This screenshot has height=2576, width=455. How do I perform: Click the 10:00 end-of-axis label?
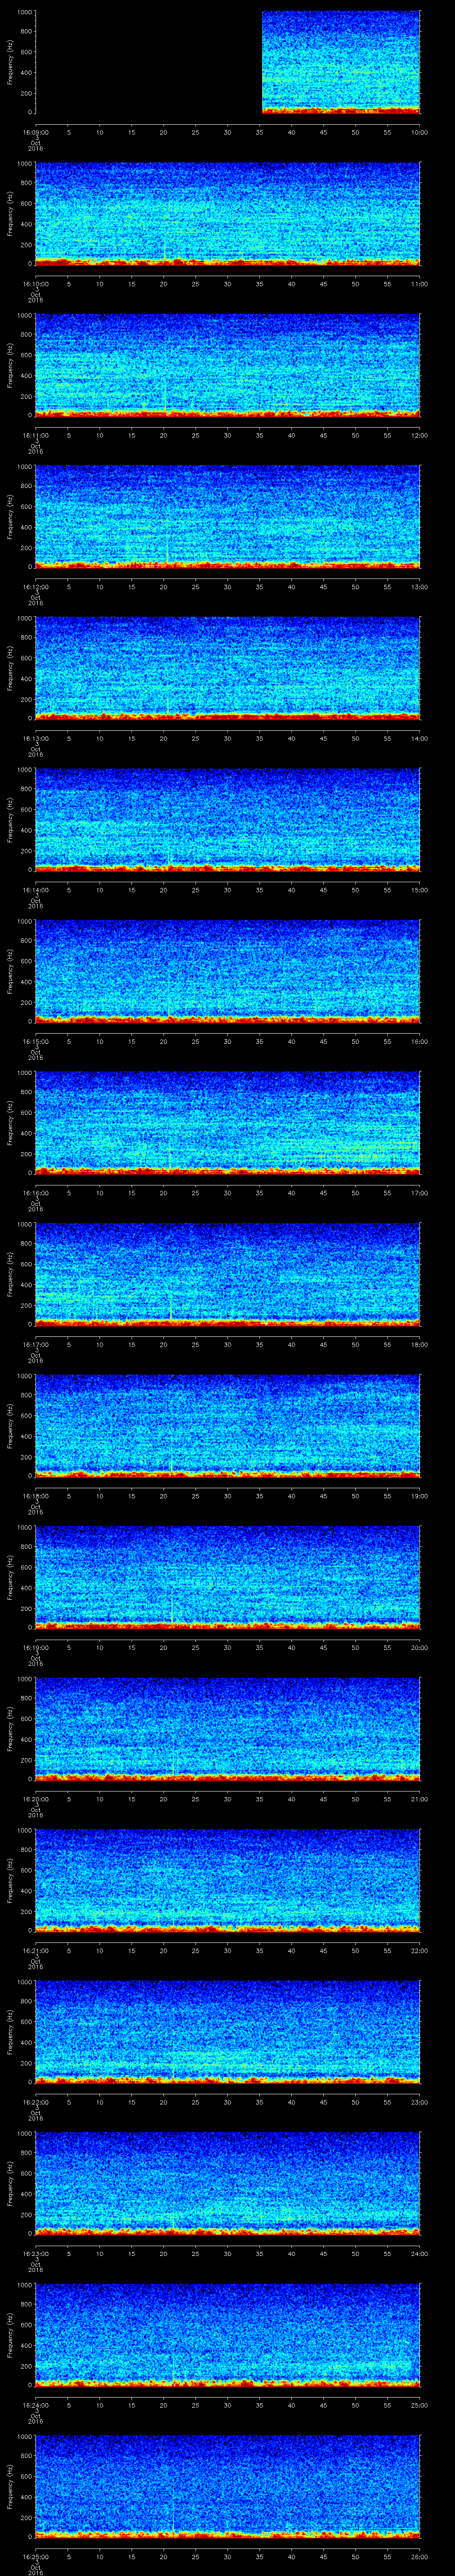point(419,132)
